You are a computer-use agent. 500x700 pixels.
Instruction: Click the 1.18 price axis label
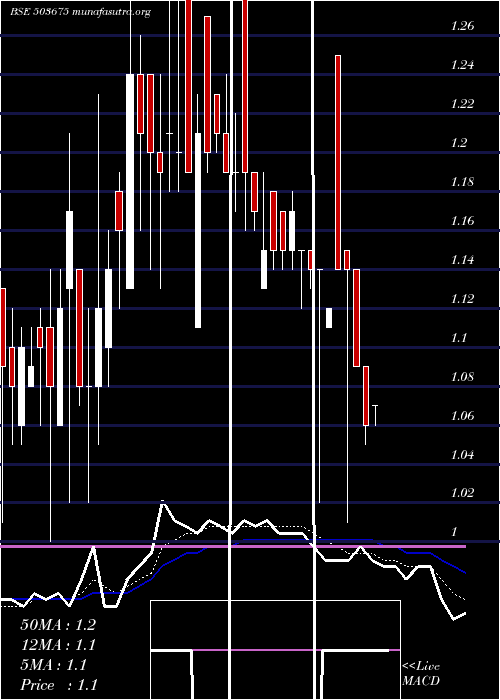click(x=462, y=182)
